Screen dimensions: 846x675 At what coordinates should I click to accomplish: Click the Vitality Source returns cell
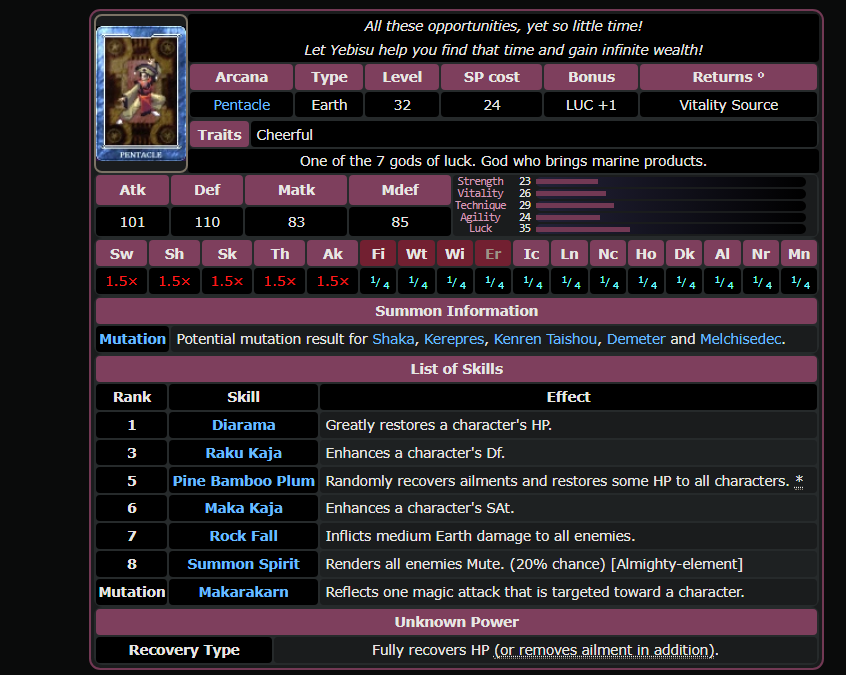728,105
